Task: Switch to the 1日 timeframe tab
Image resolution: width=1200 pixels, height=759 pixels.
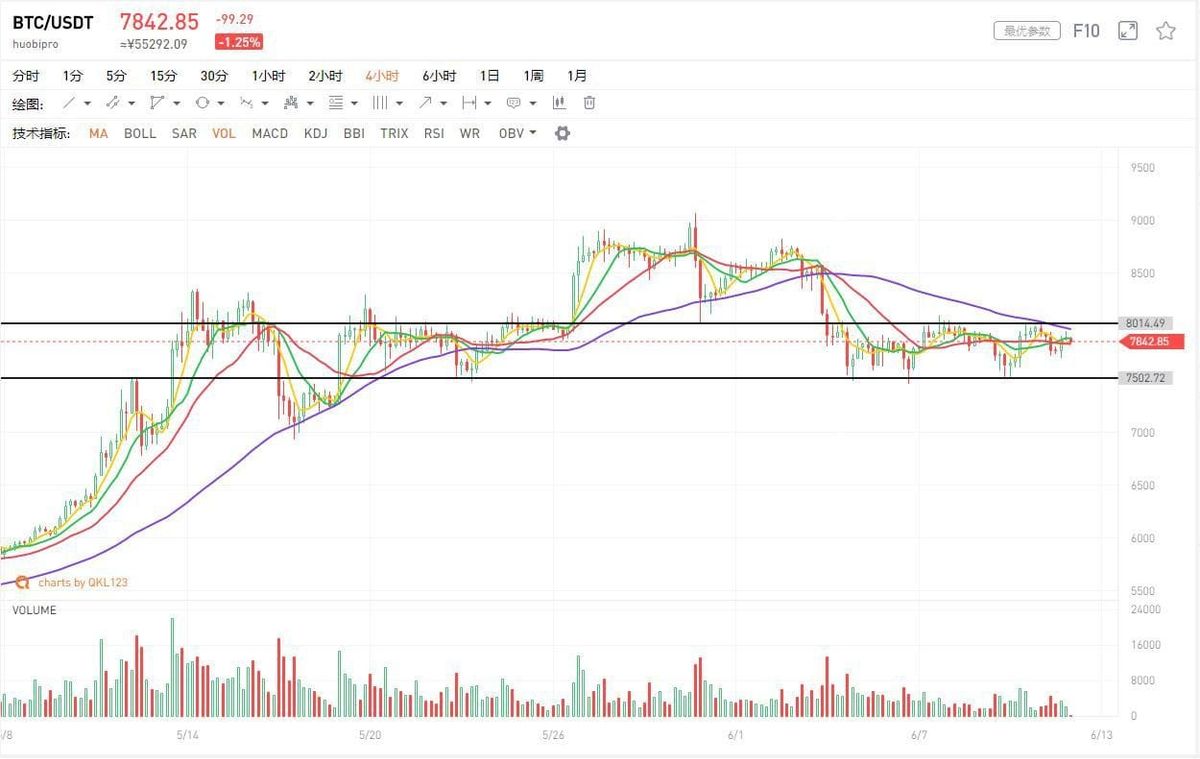Action: [x=488, y=75]
